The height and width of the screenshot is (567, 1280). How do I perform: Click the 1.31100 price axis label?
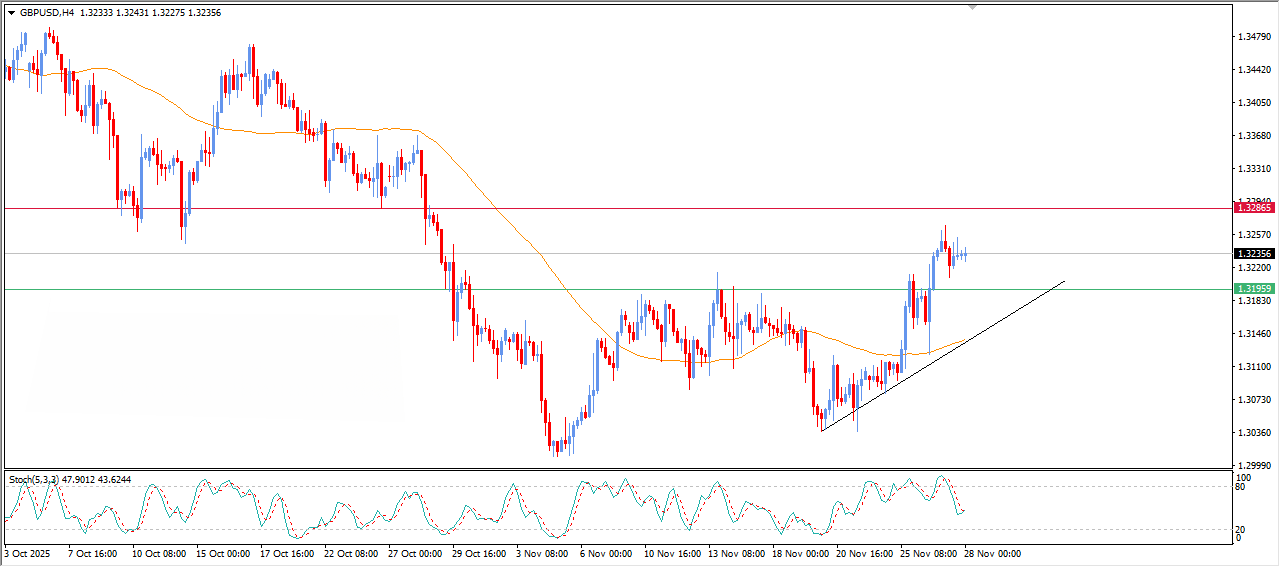coord(1254,367)
